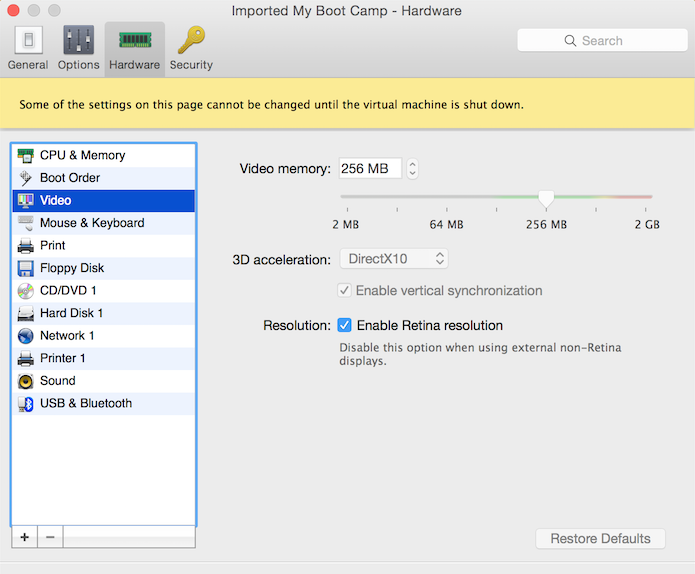Screen dimensions: 695x574
Task: Switch to the Options tab
Action: point(78,49)
